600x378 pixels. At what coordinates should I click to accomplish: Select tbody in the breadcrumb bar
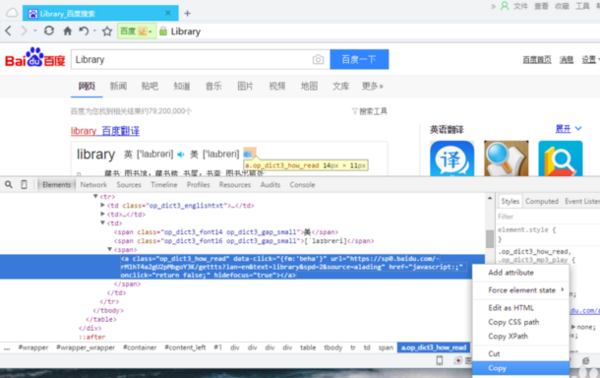pos(333,347)
